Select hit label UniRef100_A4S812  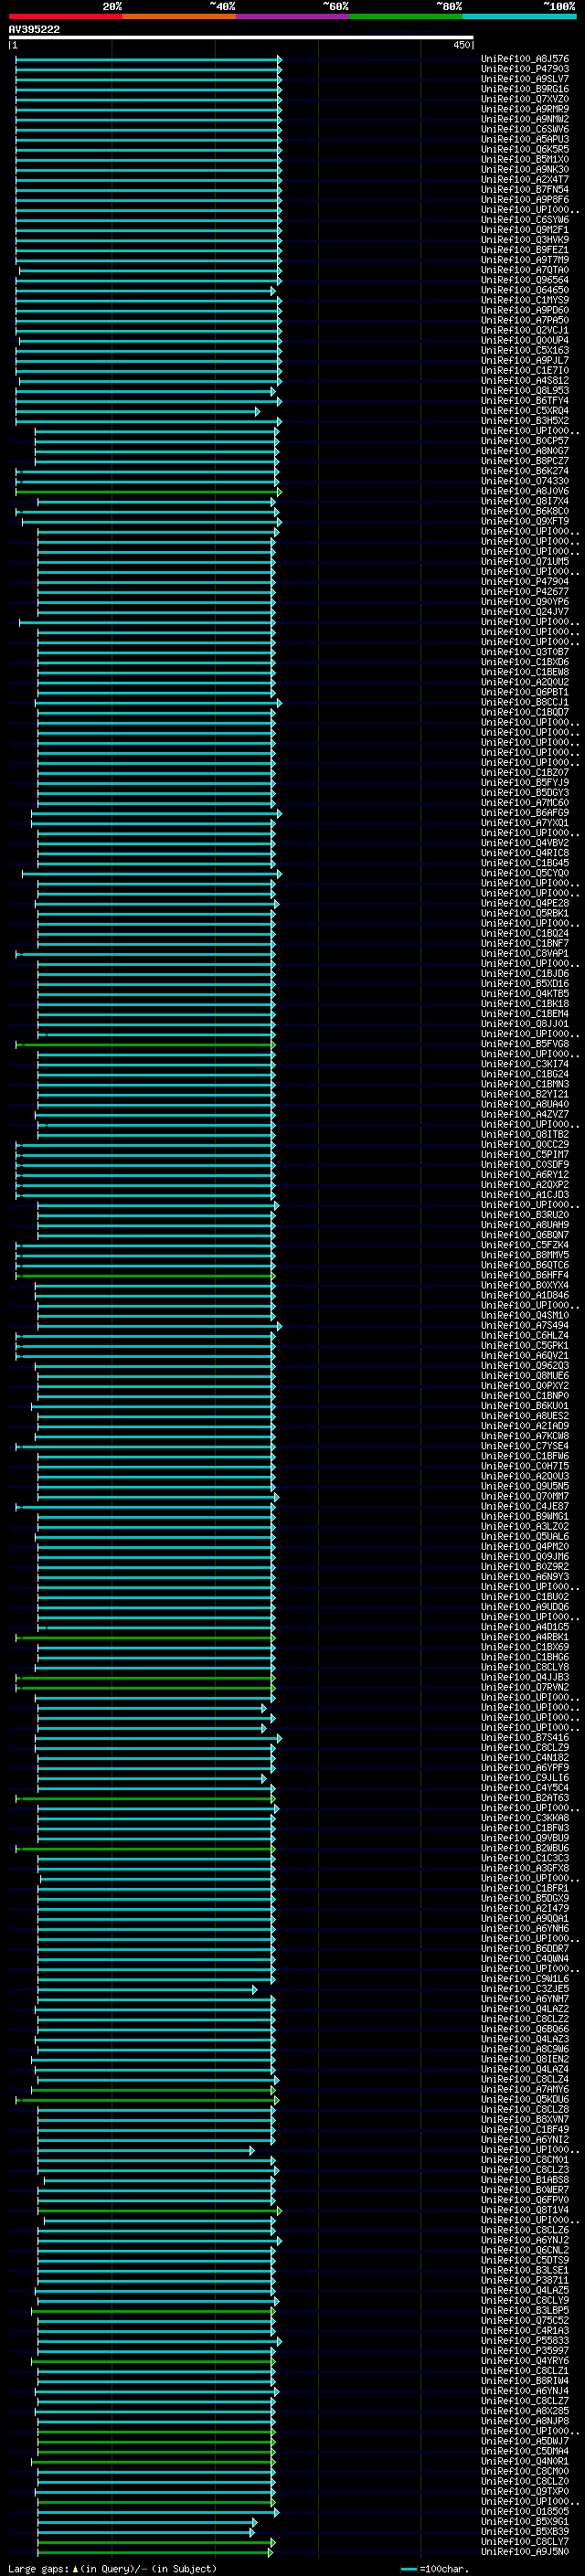click(525, 380)
